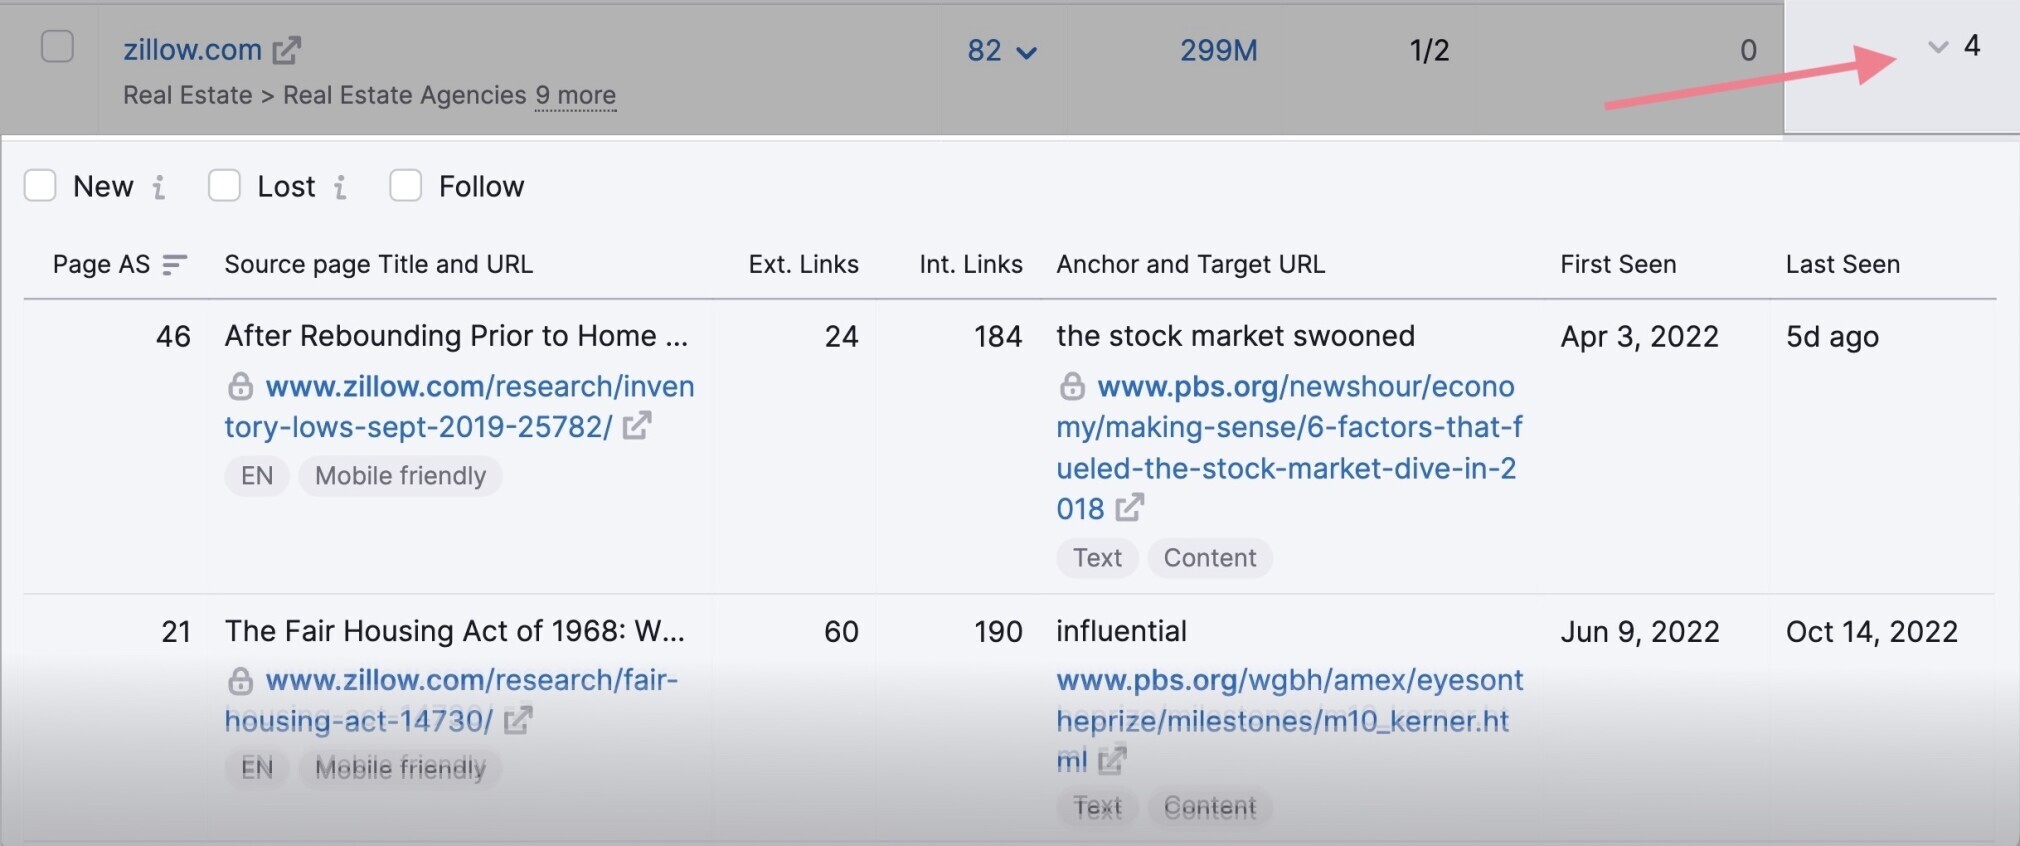
Task: Click Anchor and Target URL header
Action: coord(1190,265)
